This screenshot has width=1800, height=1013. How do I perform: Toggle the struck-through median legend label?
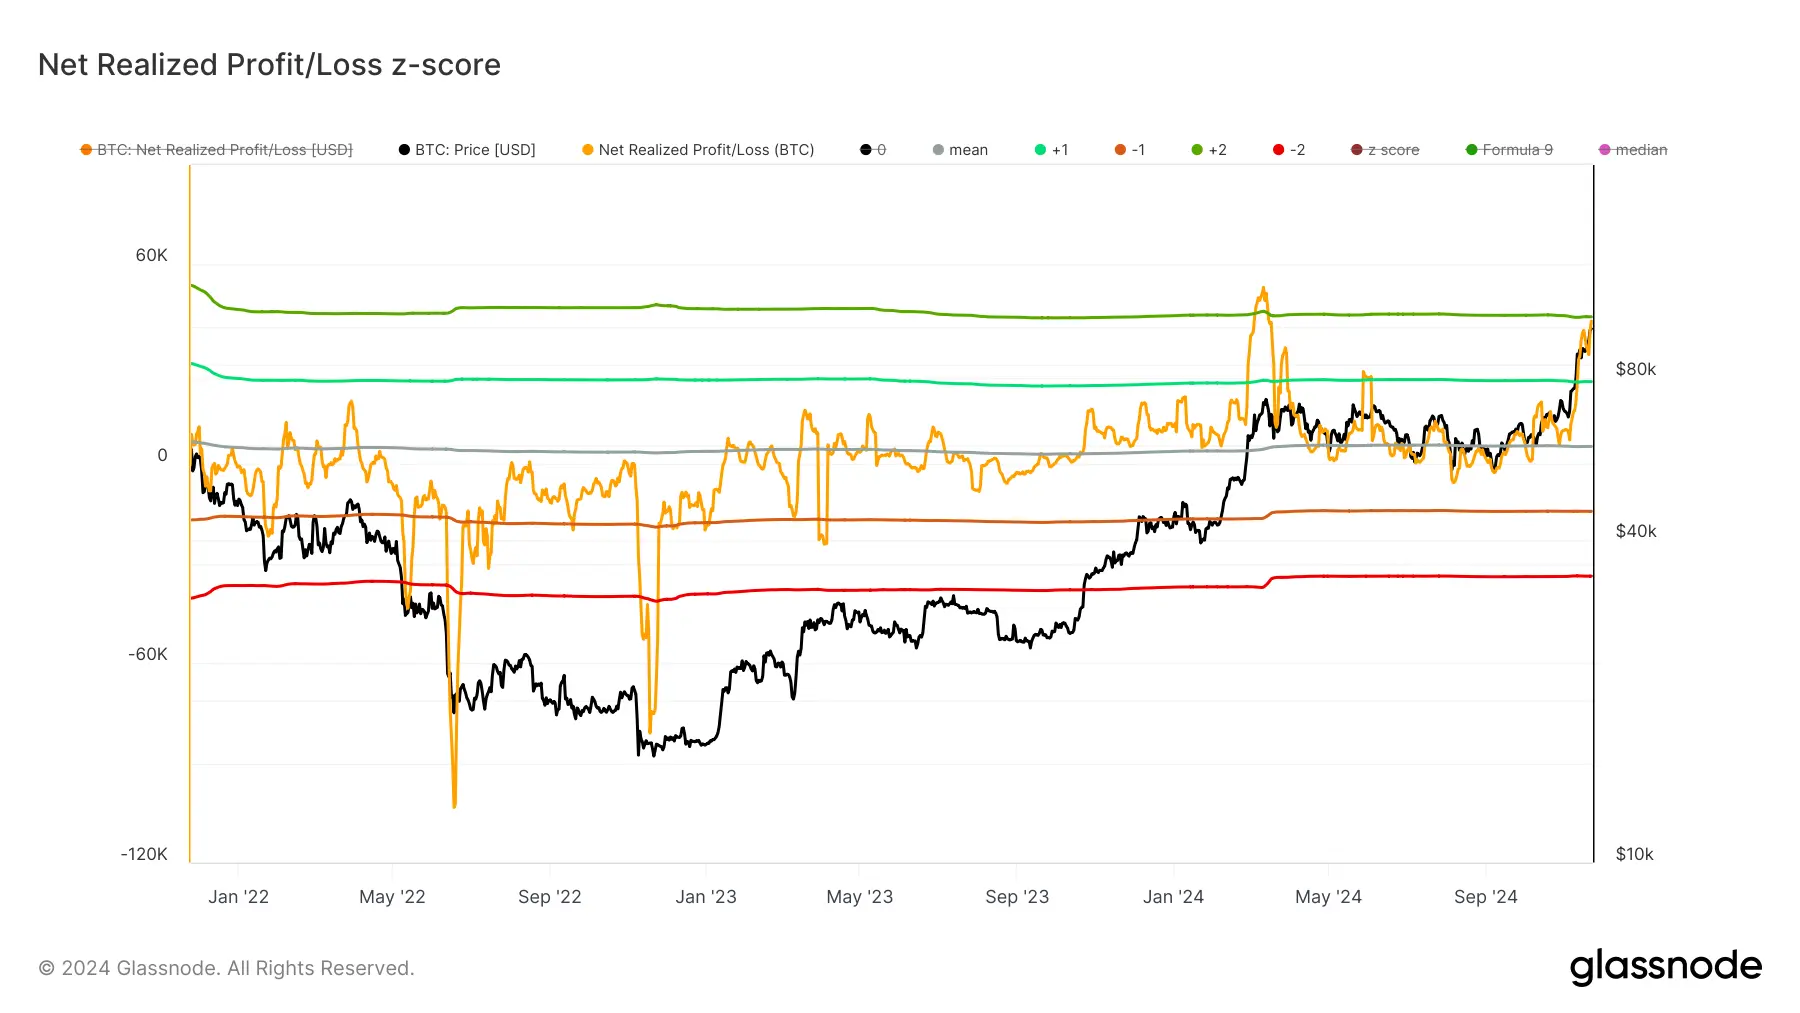tap(1641, 150)
